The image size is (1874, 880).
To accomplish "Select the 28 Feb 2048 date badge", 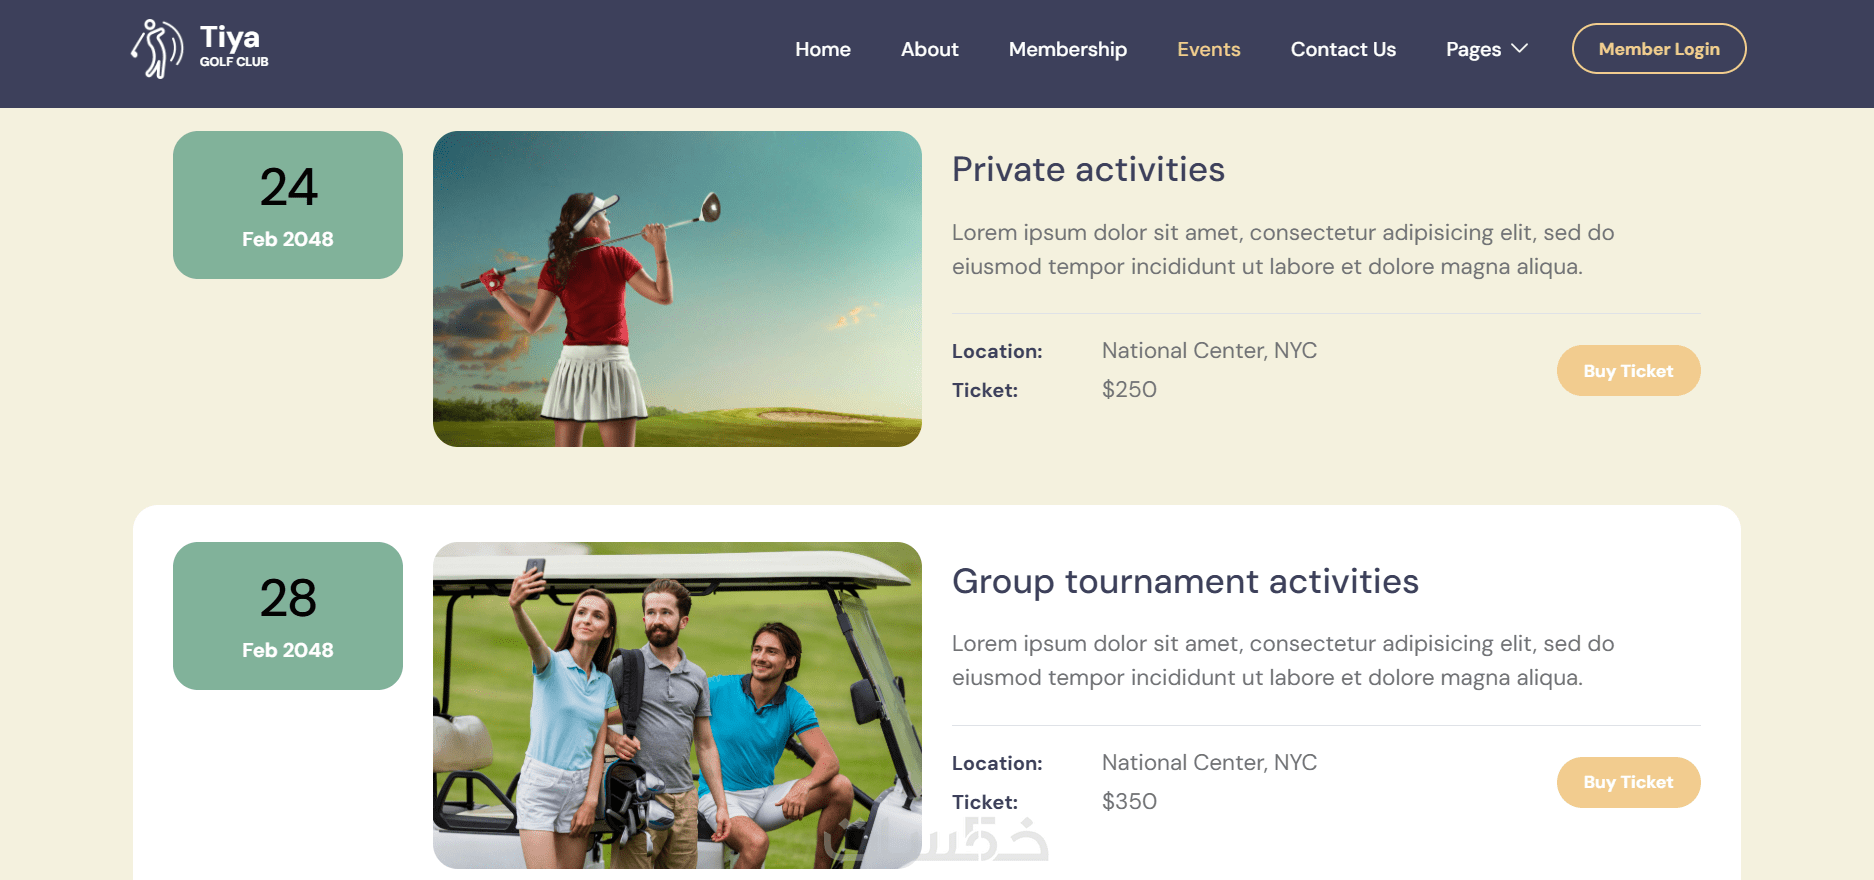I will tap(288, 616).
